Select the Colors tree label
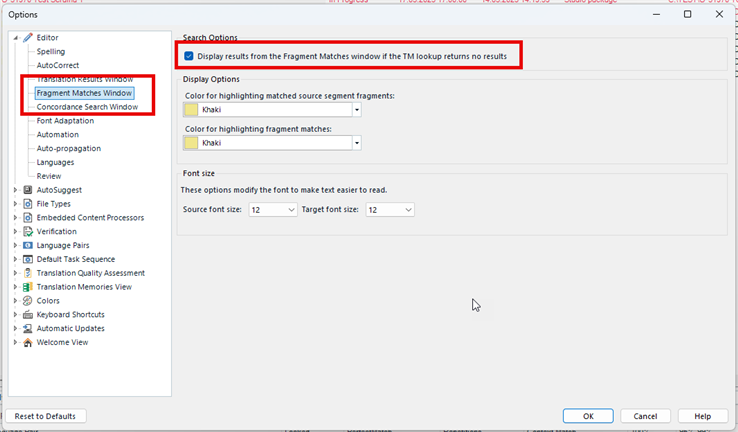The image size is (738, 432). point(48,301)
